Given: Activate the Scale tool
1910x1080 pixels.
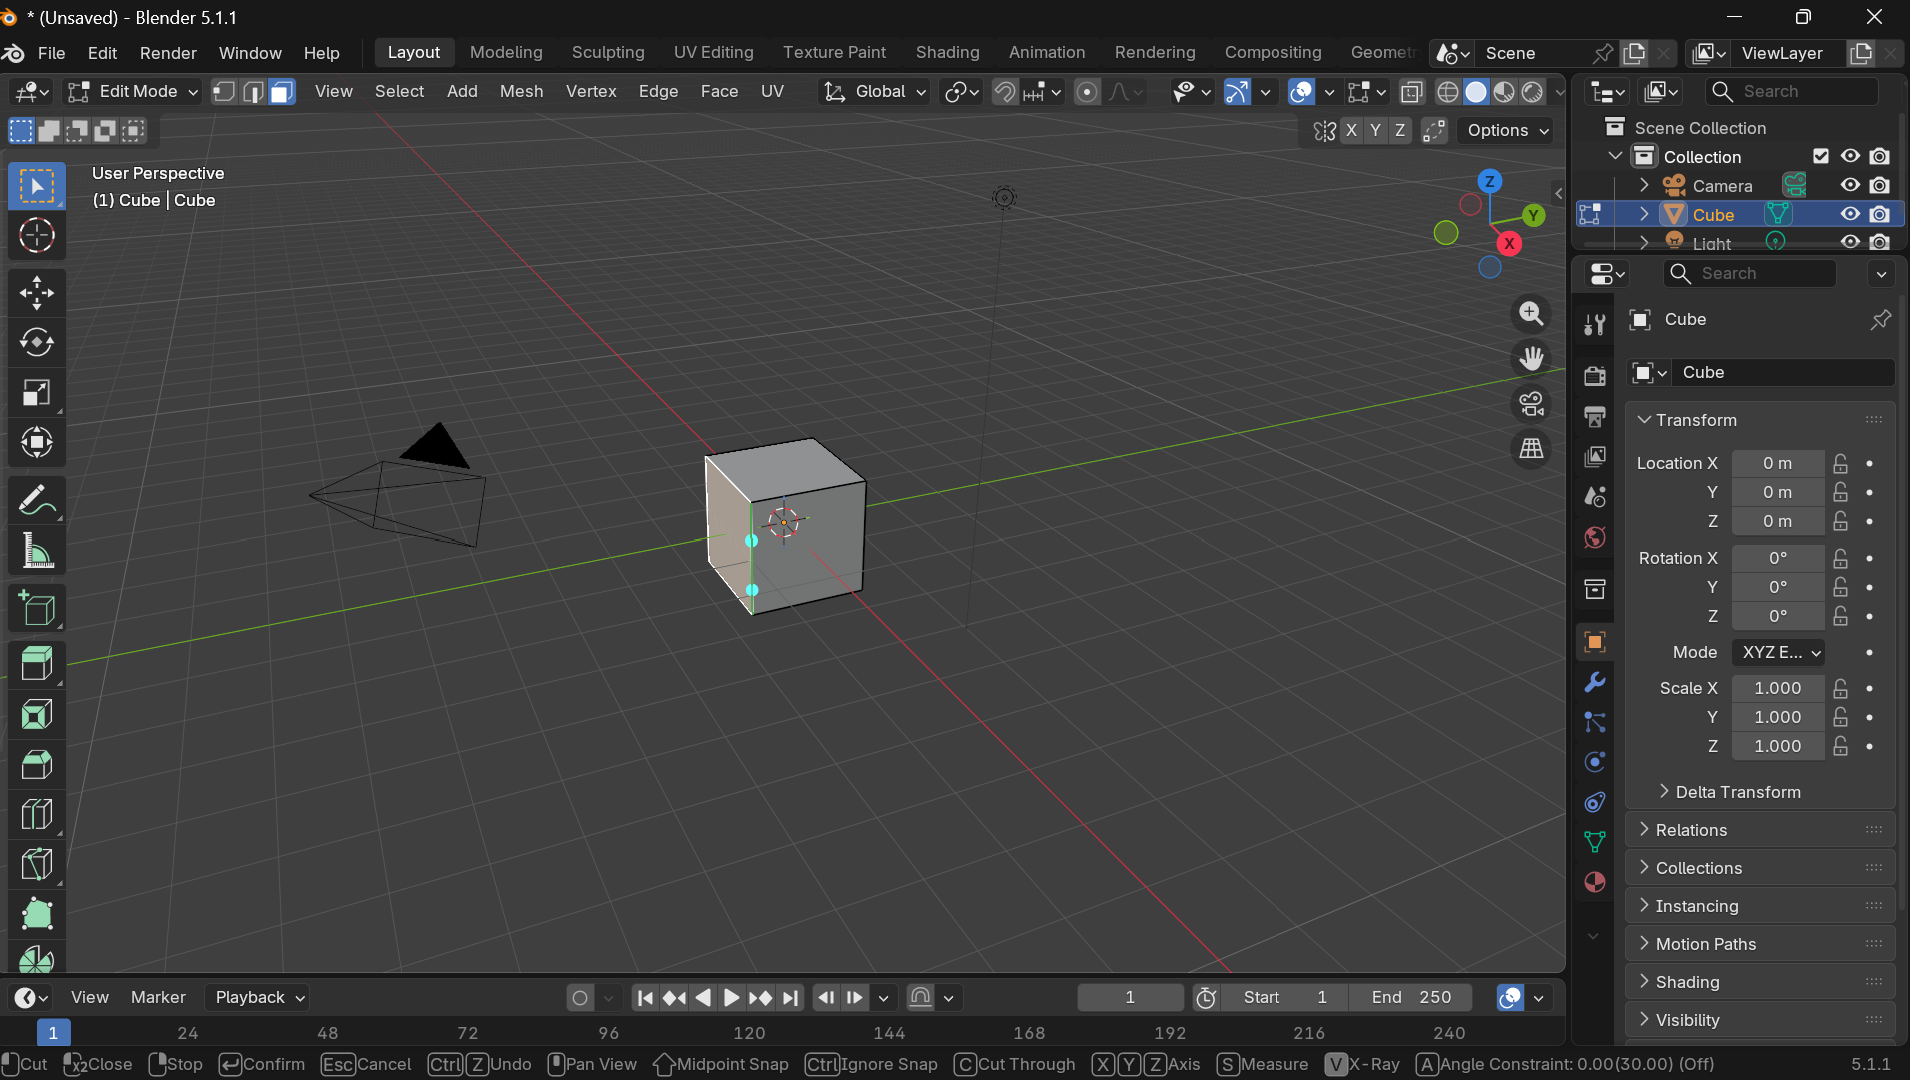Looking at the screenshot, I should (37, 393).
